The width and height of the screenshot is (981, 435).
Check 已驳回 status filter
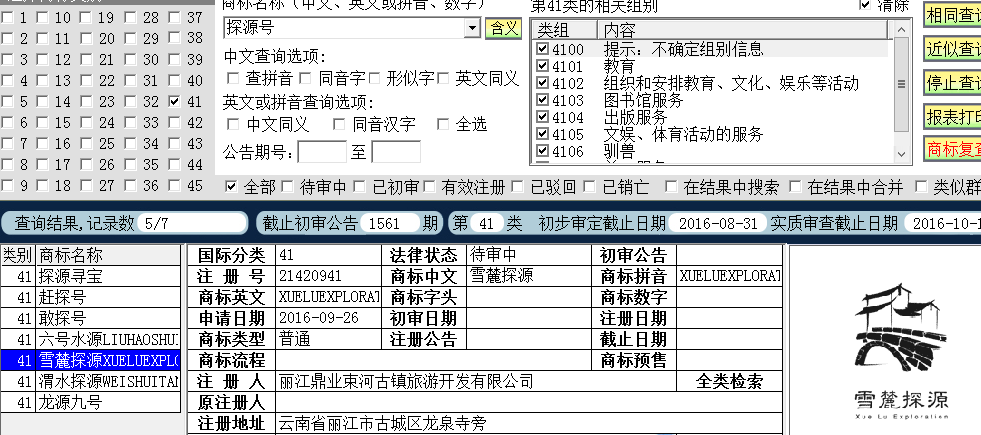click(x=517, y=187)
